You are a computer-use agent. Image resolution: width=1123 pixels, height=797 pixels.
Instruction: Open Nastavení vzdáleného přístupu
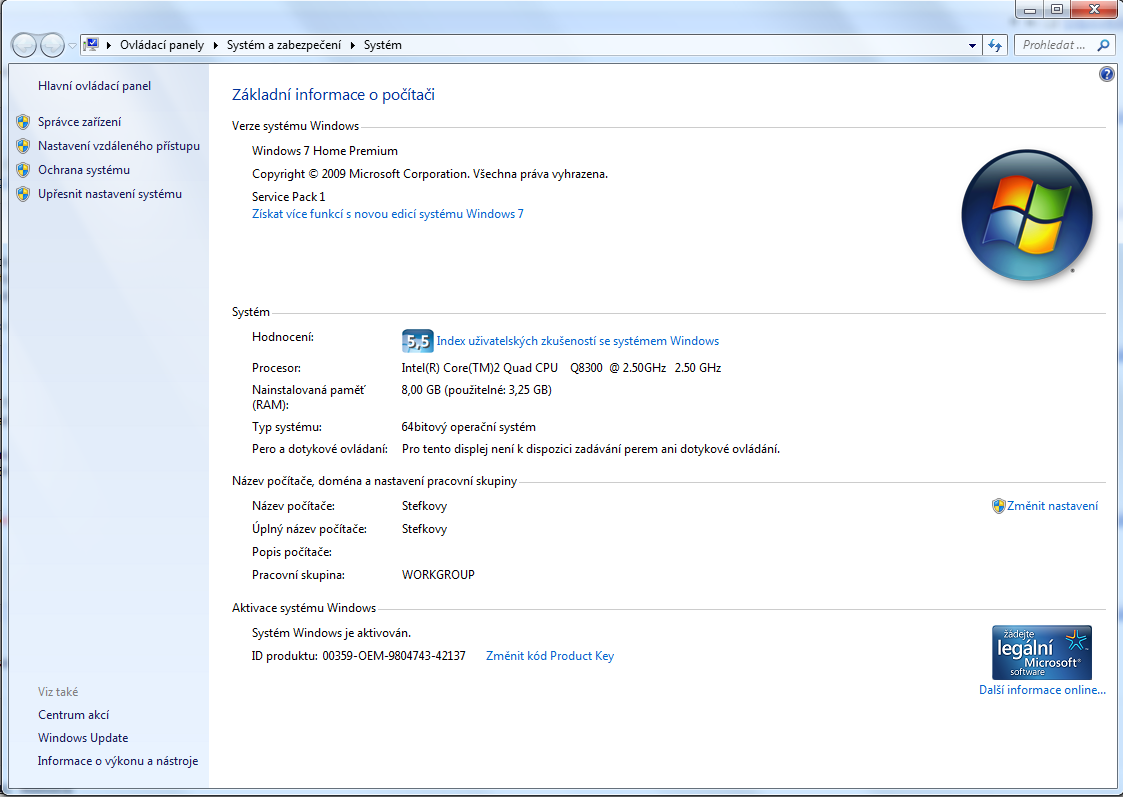click(119, 146)
